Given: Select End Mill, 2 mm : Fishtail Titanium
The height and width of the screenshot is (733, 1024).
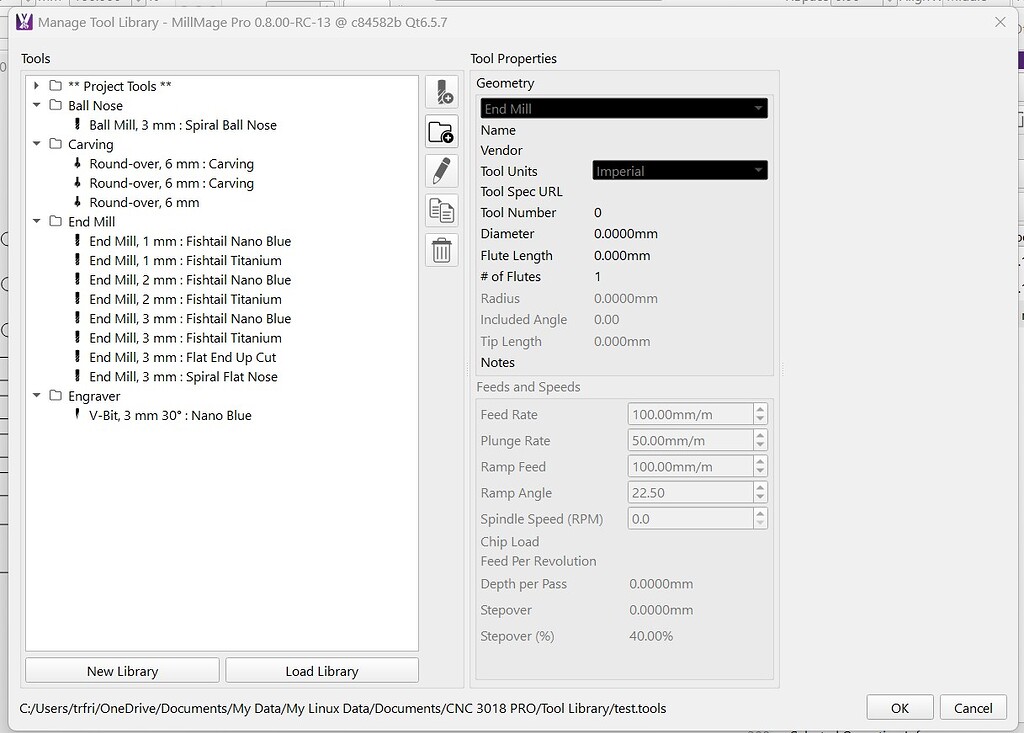Looking at the screenshot, I should point(185,299).
